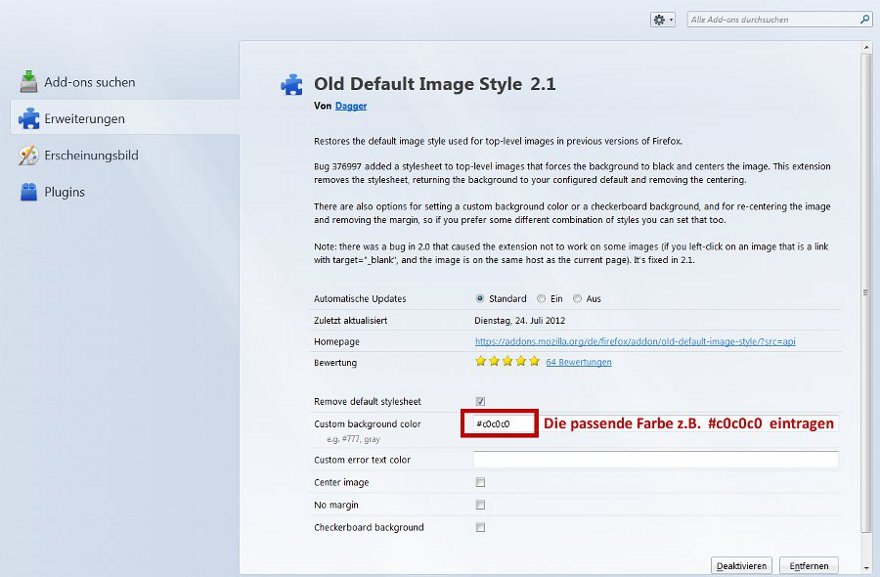
Task: Open the Add-ons suchen section
Action: coord(125,82)
